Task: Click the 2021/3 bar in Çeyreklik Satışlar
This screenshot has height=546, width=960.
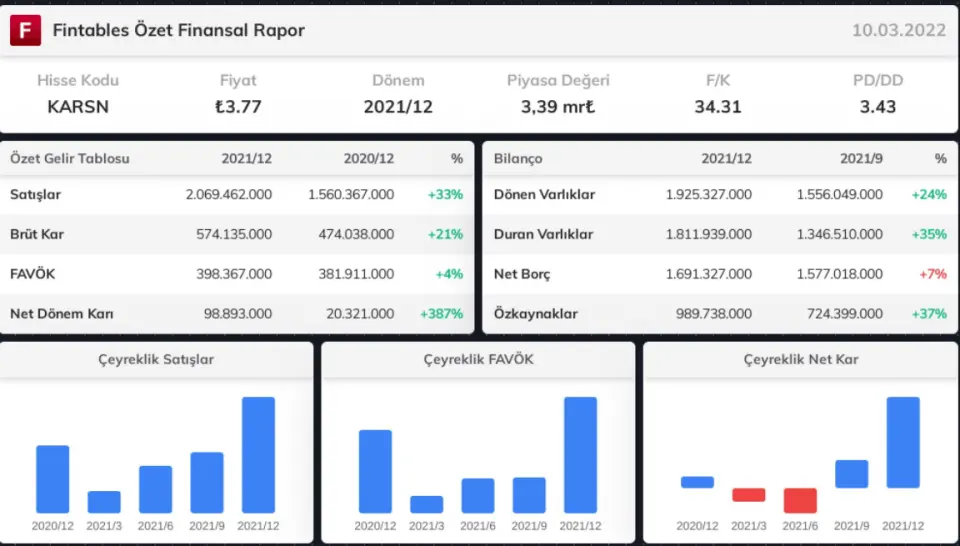Action: click(104, 502)
